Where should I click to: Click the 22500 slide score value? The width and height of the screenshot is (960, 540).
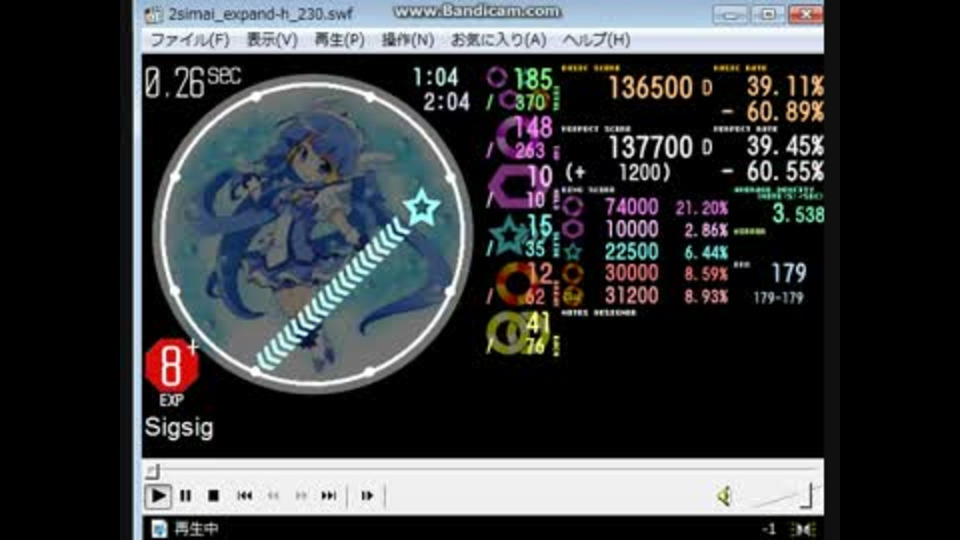point(632,251)
